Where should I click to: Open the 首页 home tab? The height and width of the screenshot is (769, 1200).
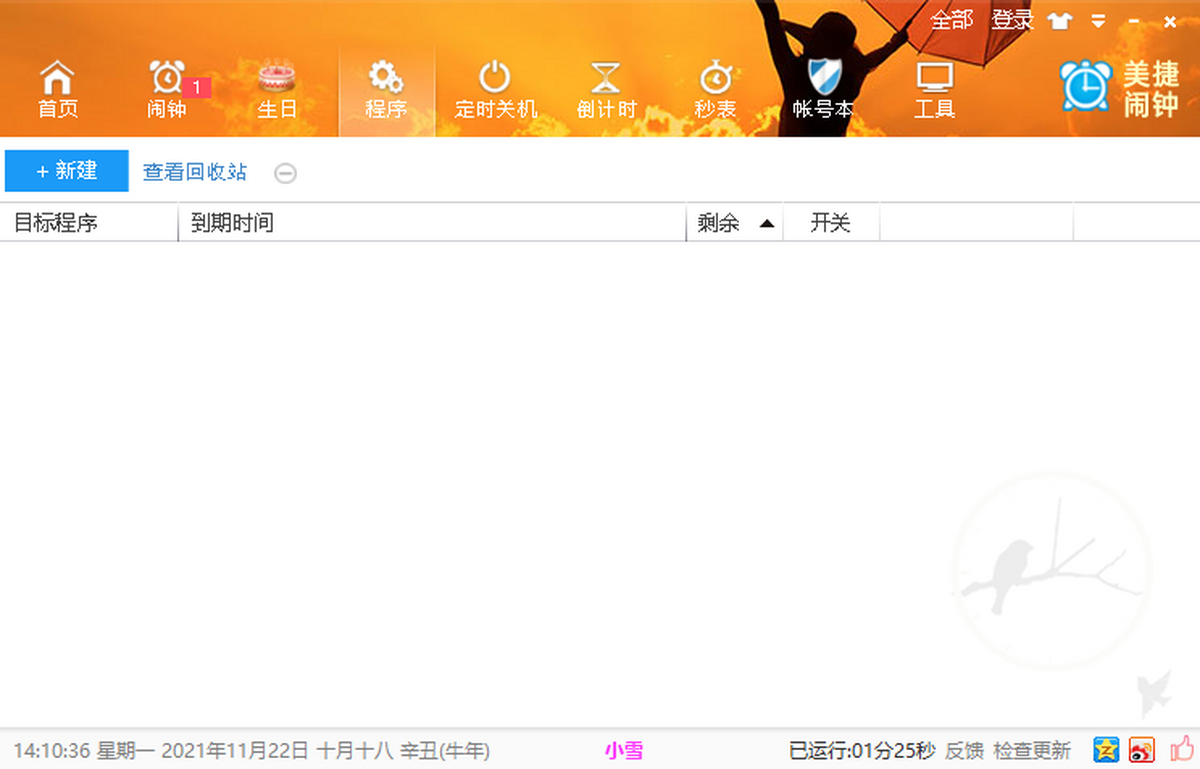click(58, 90)
